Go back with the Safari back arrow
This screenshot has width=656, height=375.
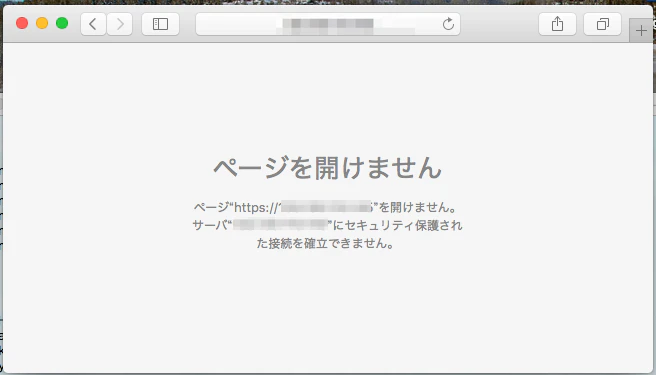click(93, 24)
